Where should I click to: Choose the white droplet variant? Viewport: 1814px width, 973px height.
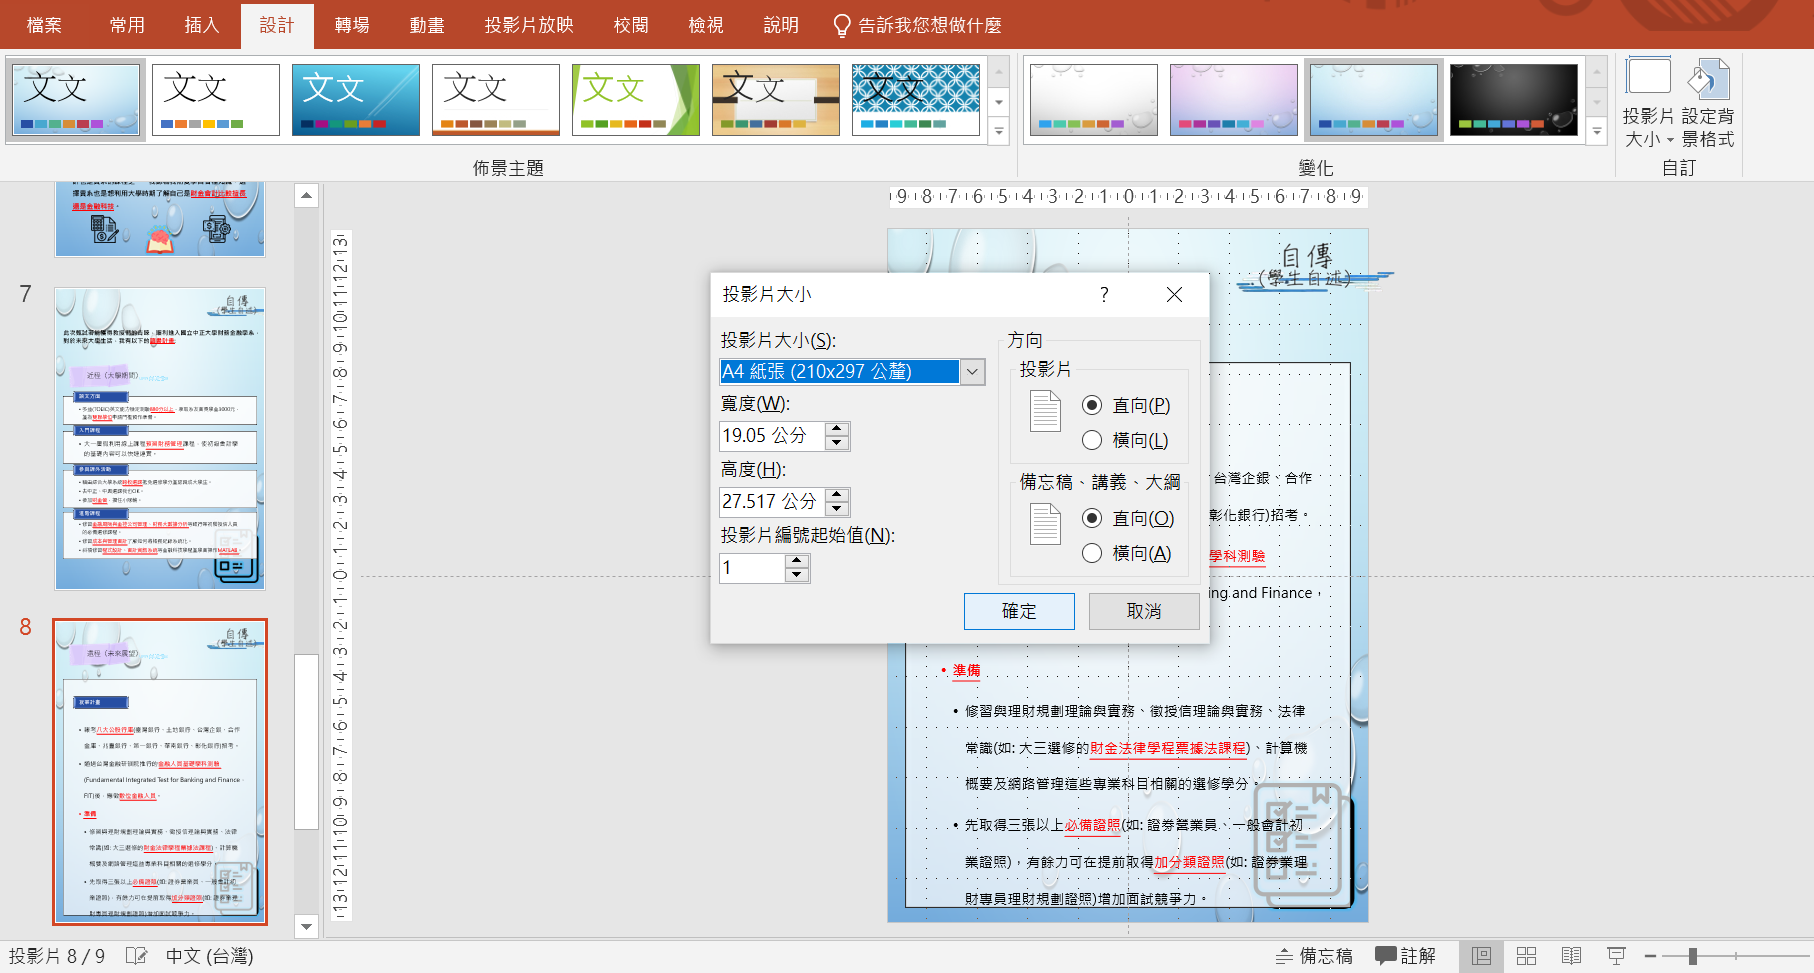point(1094,99)
